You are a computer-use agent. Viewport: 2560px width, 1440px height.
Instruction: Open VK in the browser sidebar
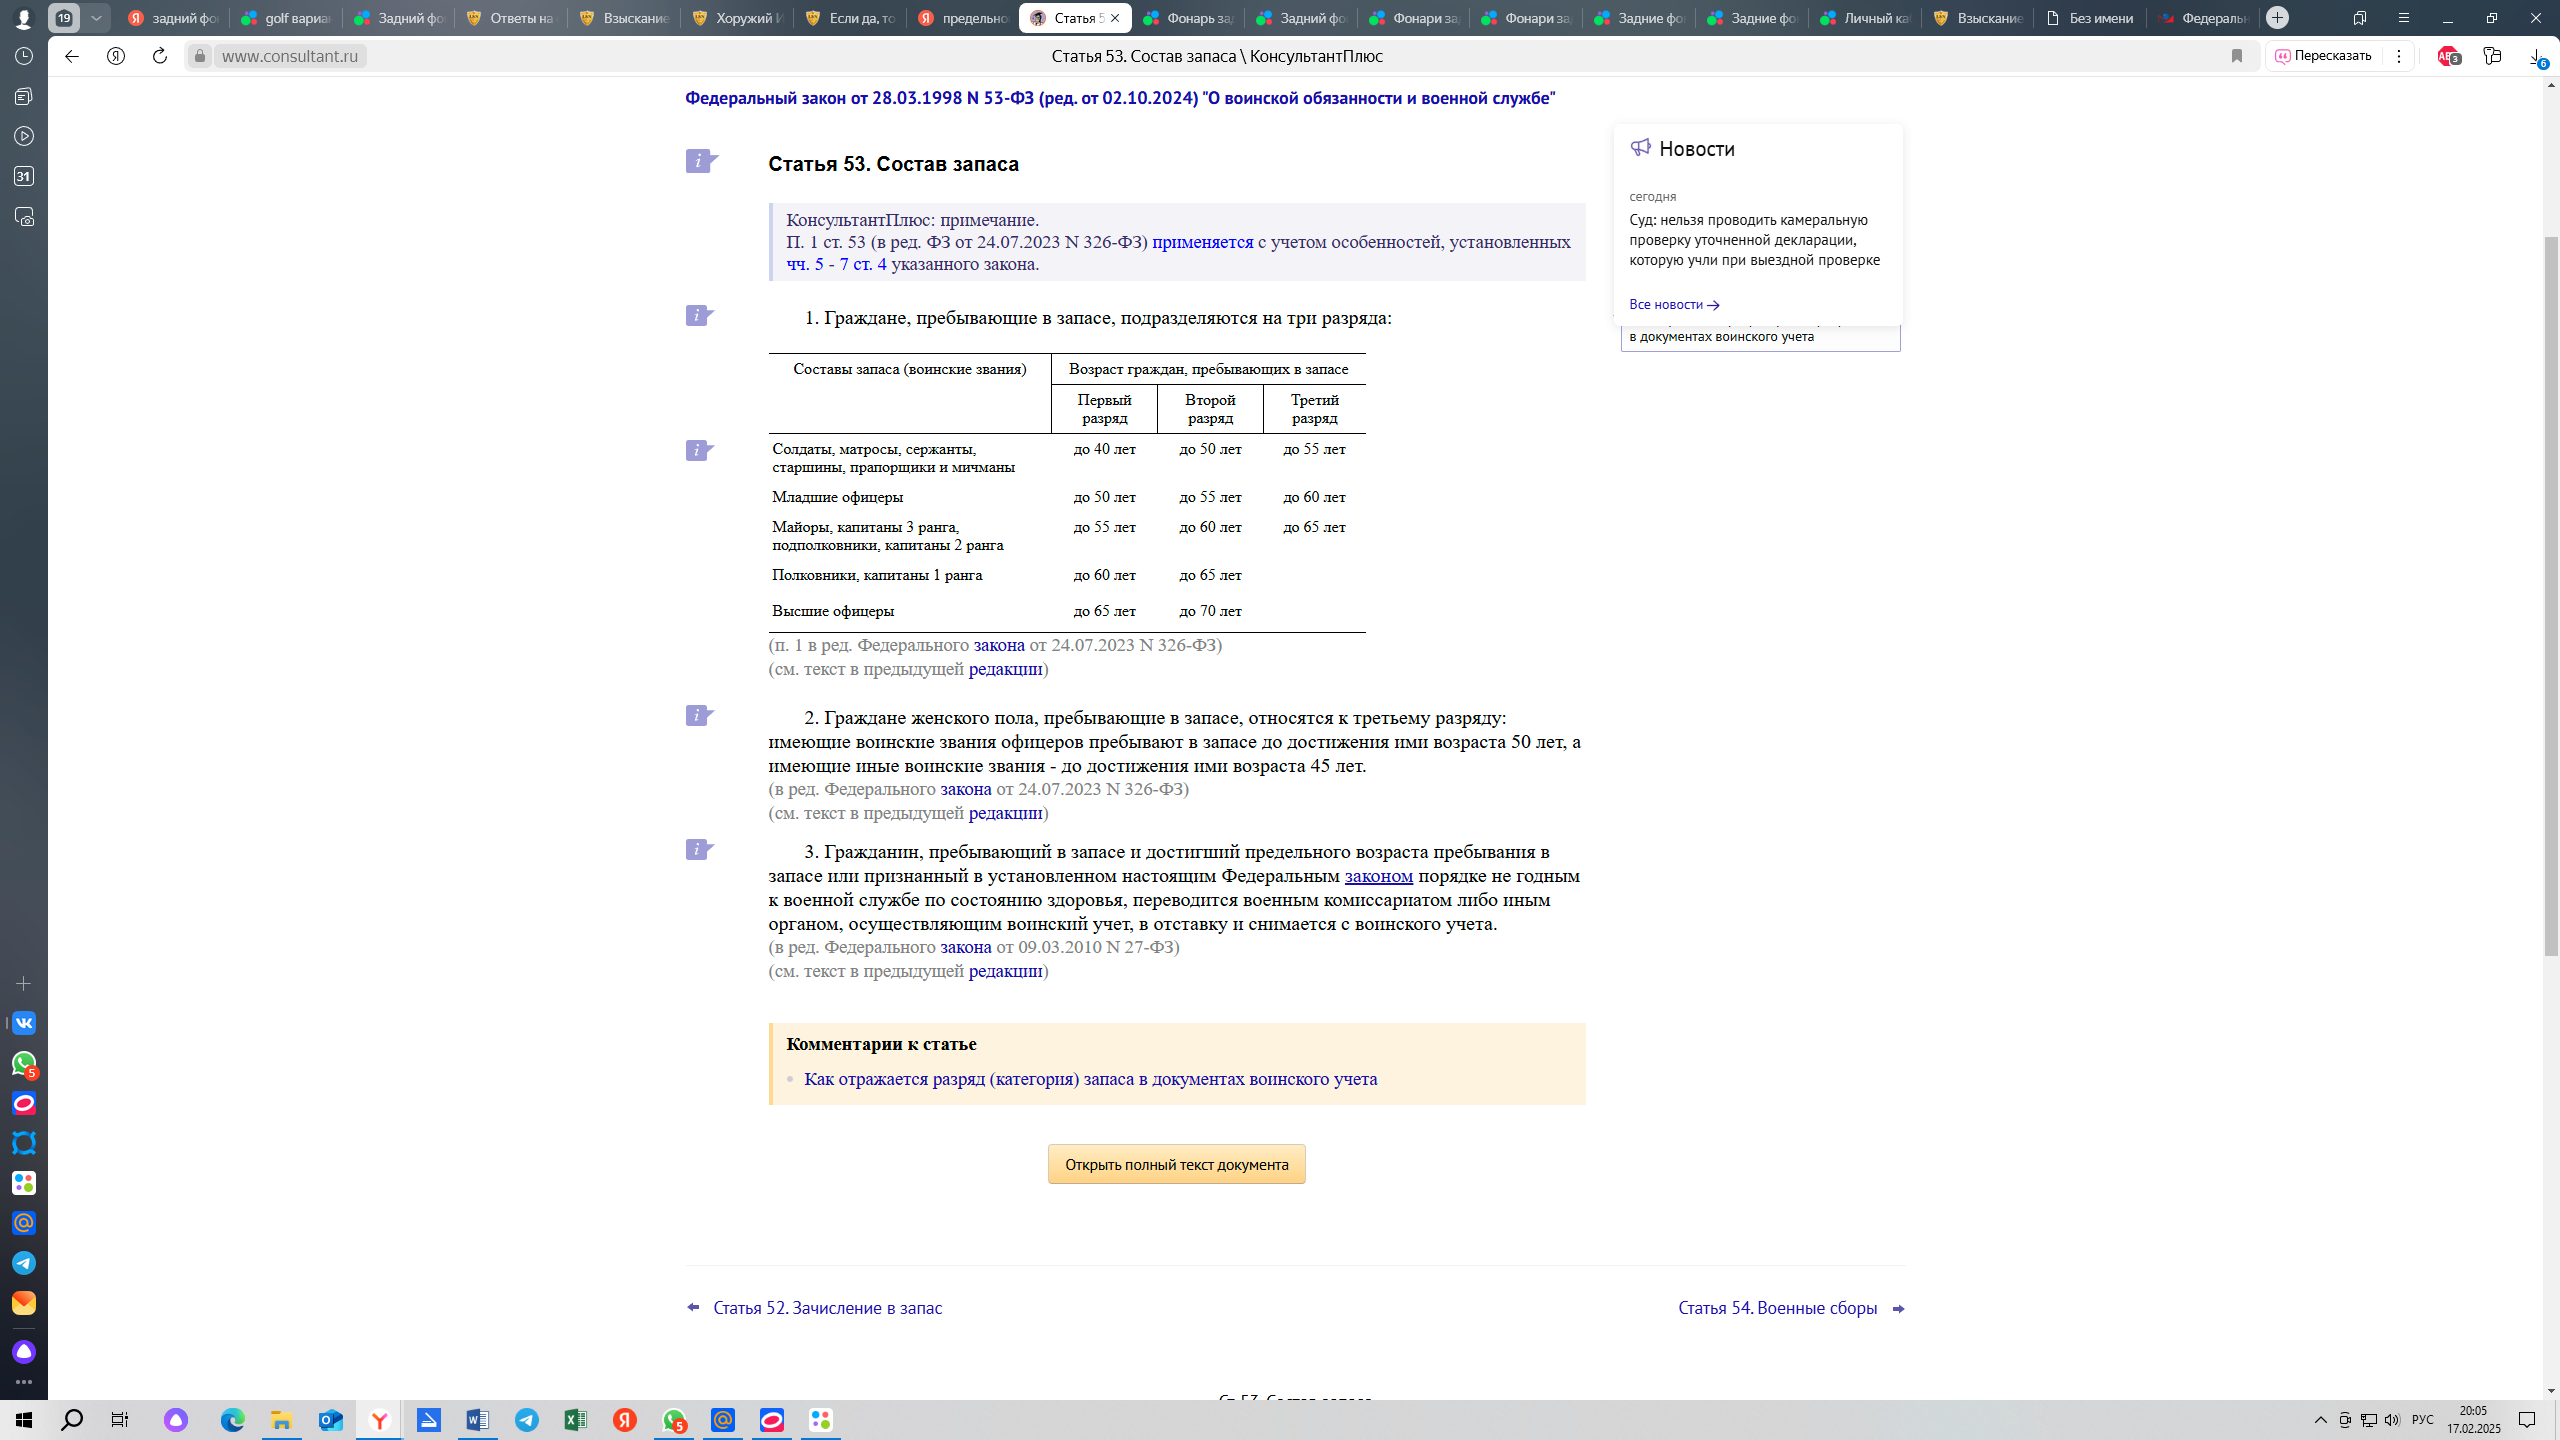click(x=24, y=1023)
